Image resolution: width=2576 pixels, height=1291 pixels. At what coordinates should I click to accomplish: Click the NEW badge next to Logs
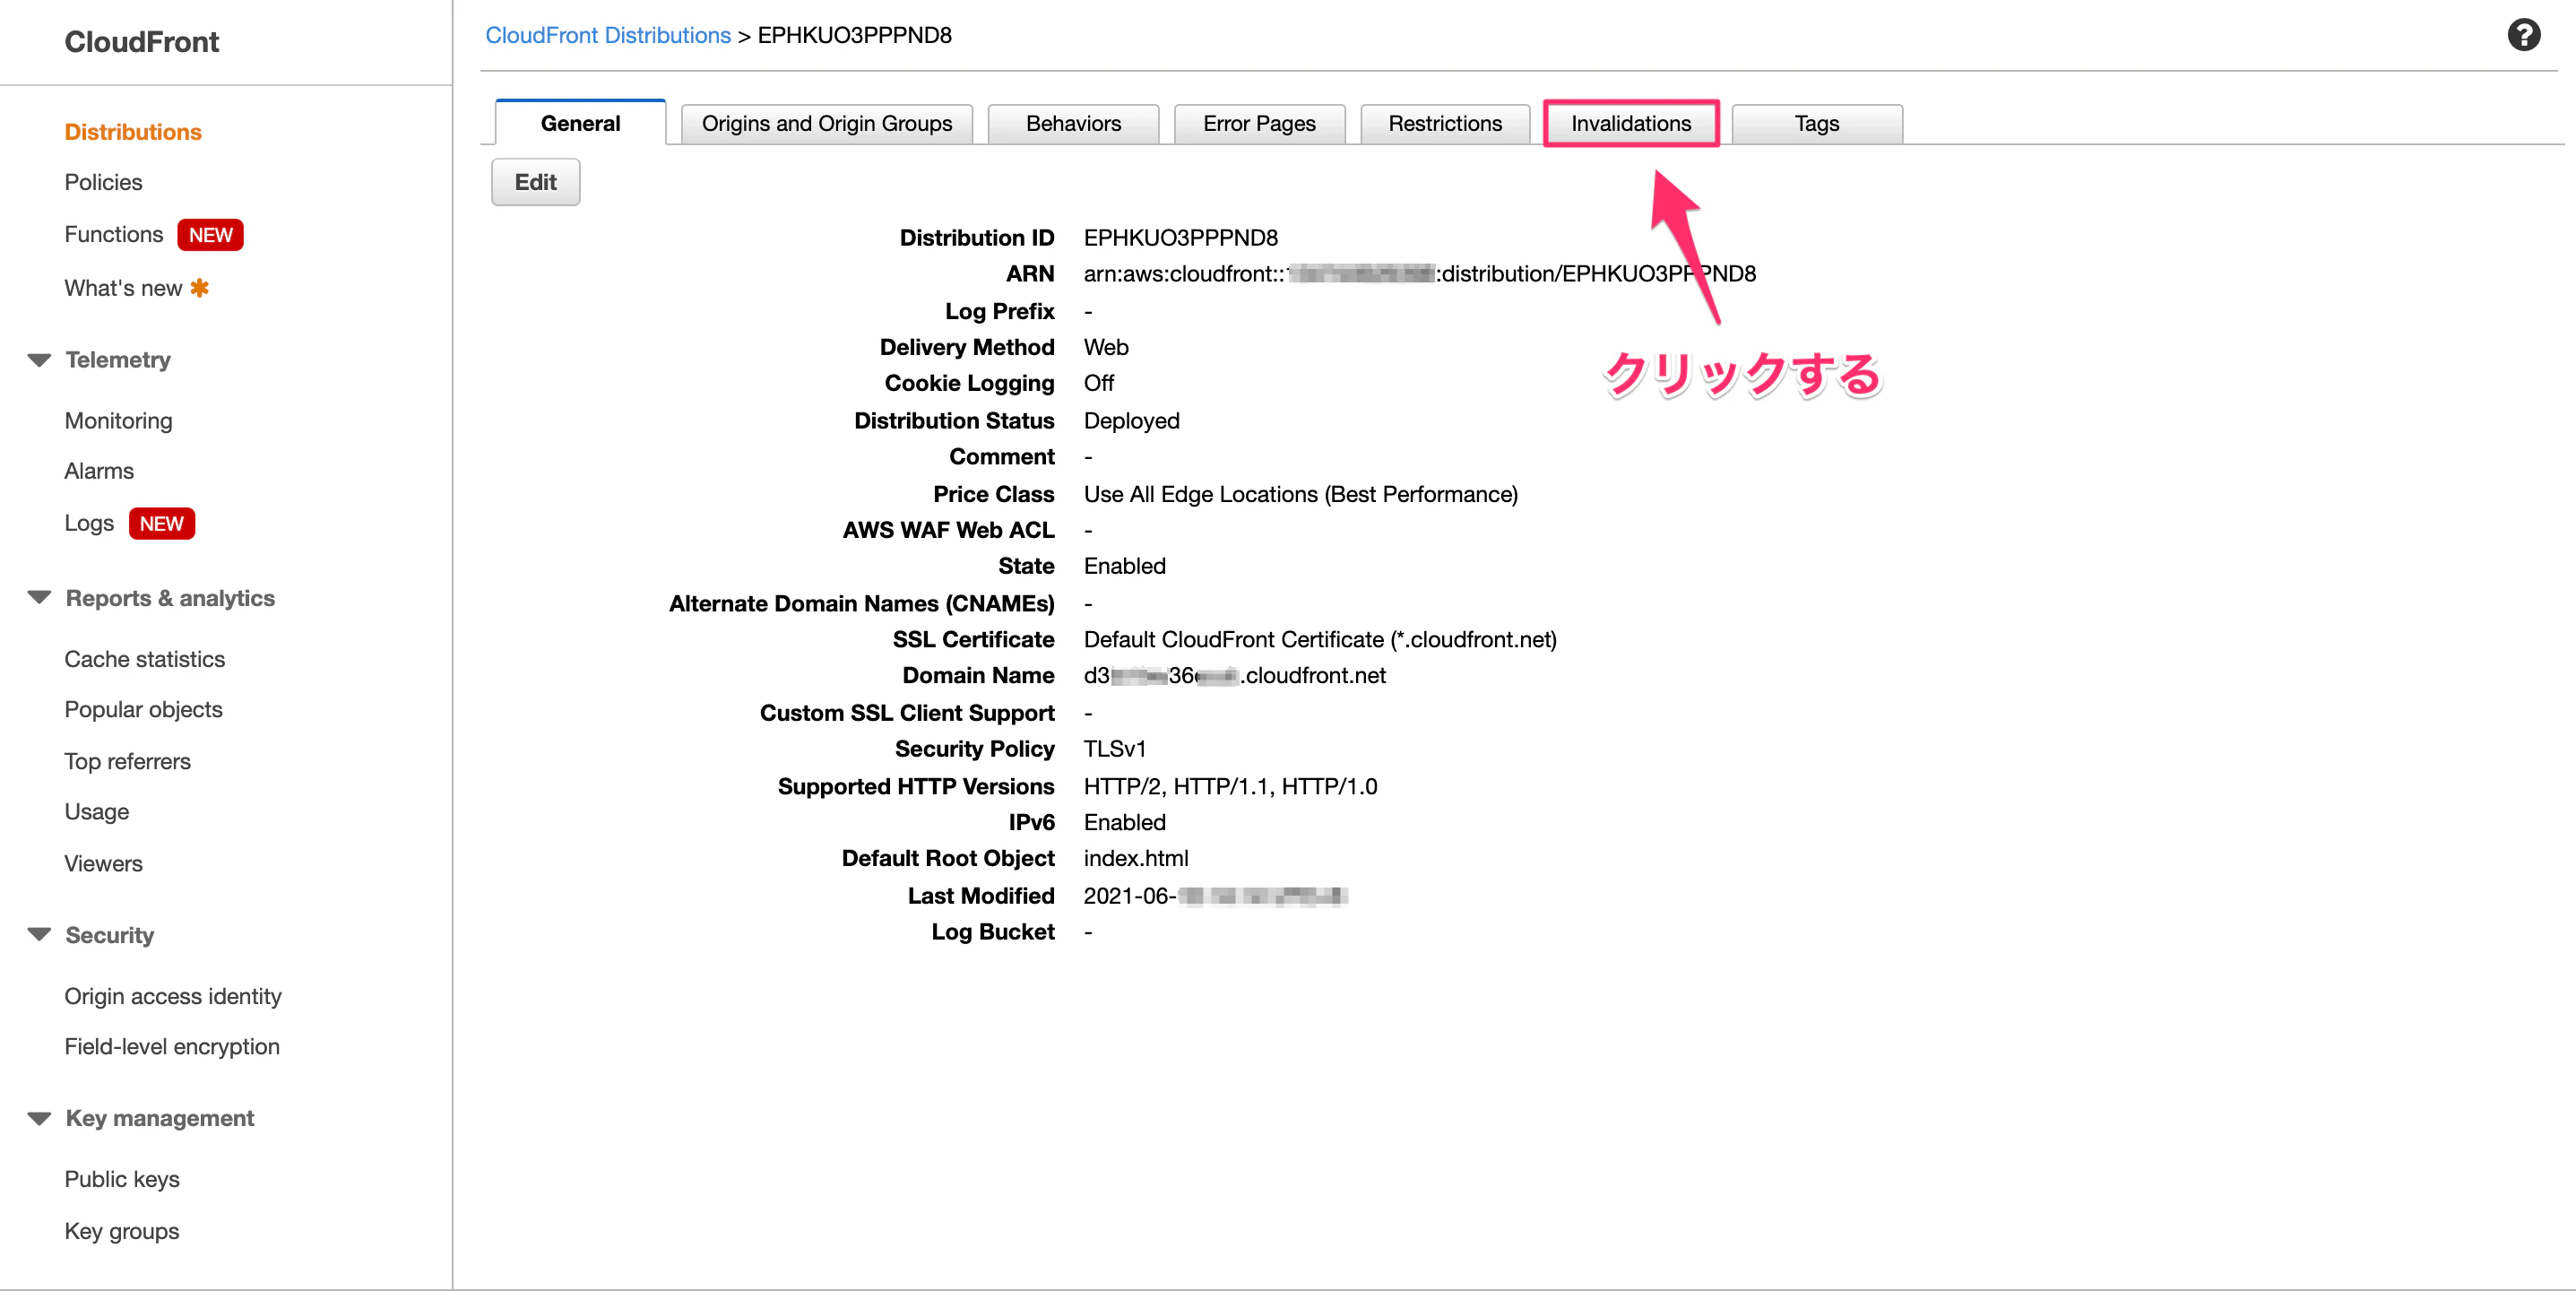(161, 524)
